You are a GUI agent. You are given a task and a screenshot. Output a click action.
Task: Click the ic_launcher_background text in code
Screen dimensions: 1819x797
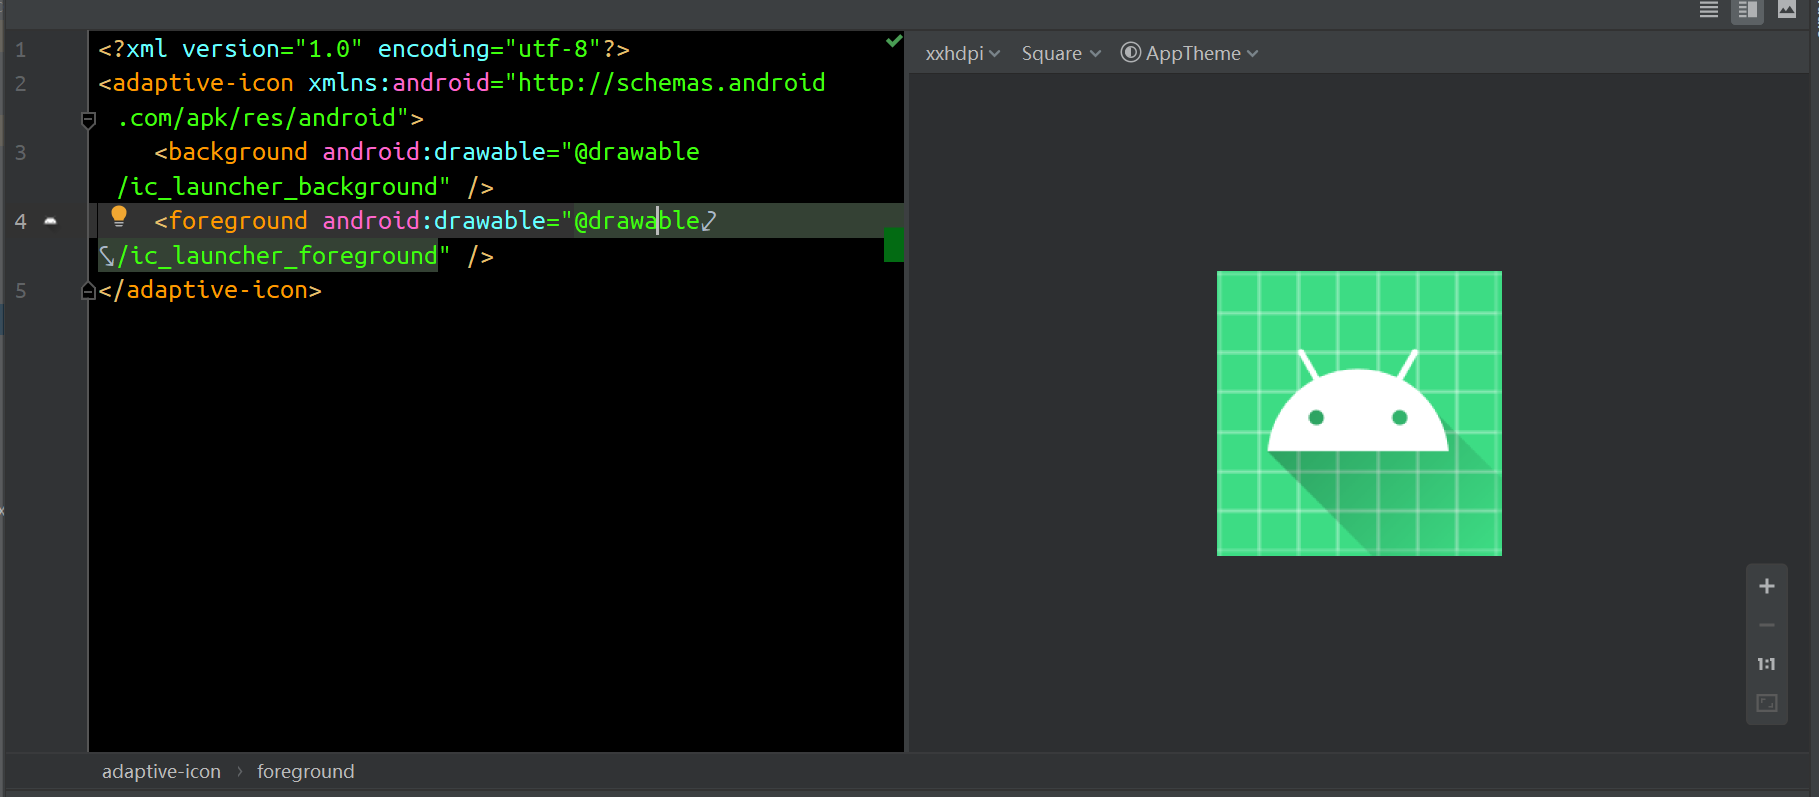[x=284, y=187]
